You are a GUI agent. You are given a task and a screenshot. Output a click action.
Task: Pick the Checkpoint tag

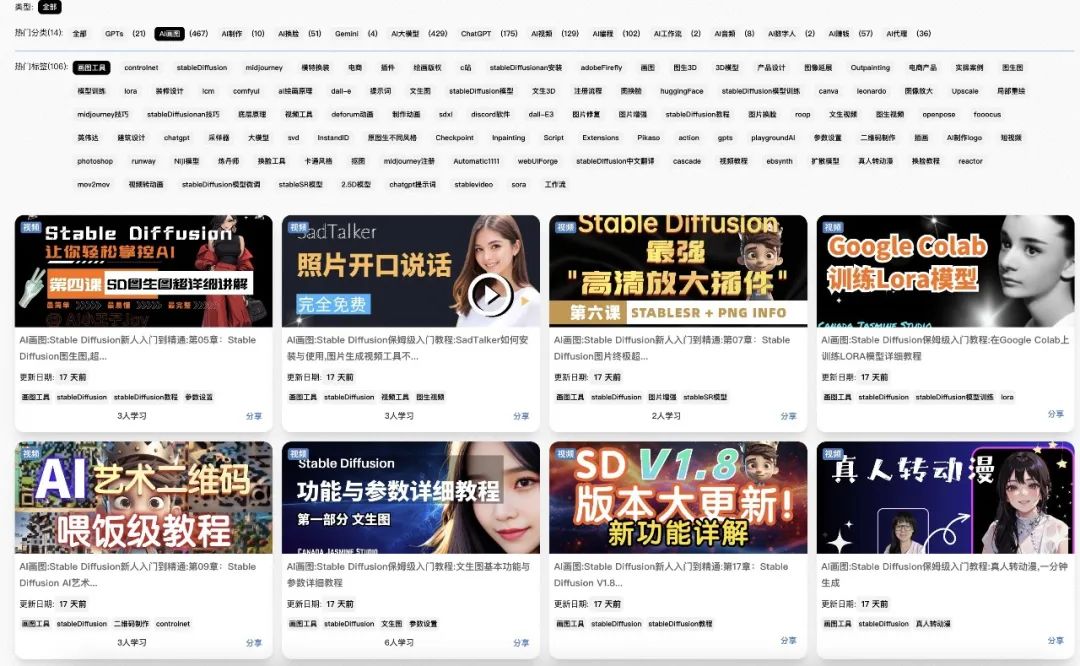[454, 138]
